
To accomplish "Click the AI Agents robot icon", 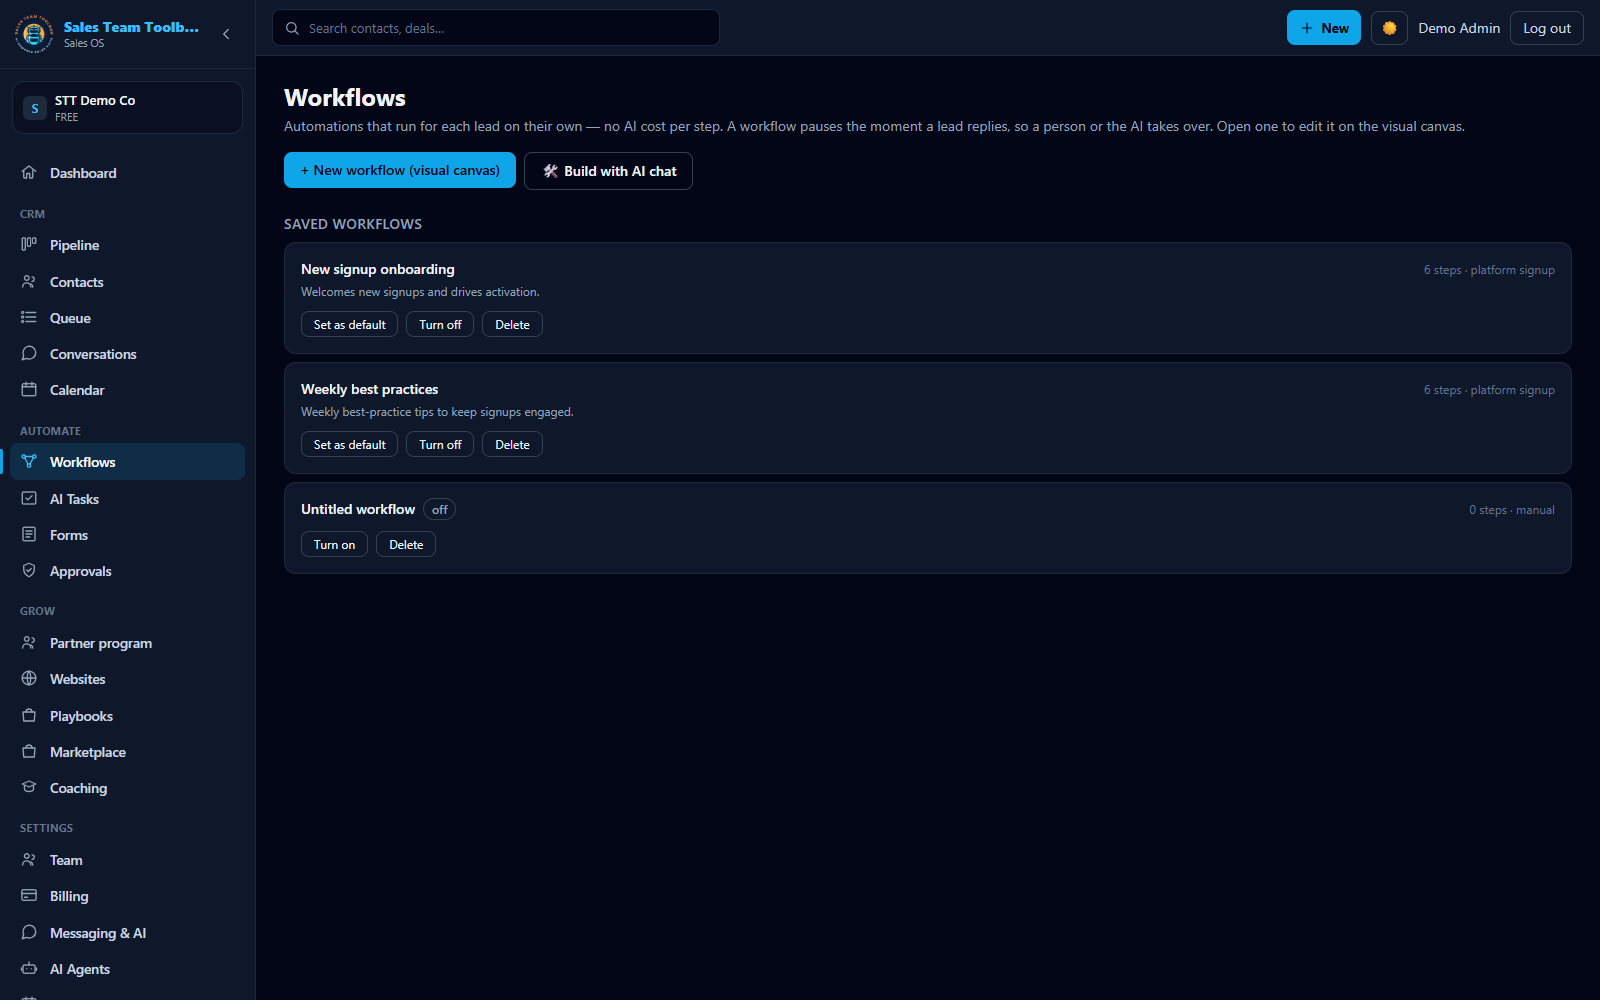I will [x=29, y=969].
